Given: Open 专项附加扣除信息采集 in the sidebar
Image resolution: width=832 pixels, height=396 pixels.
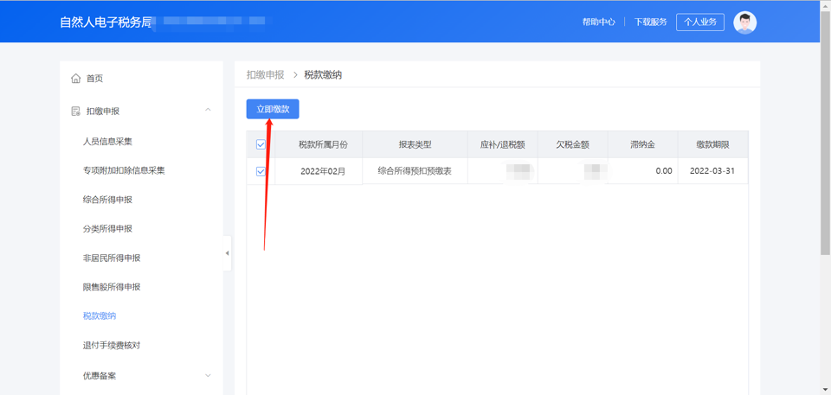Looking at the screenshot, I should [x=124, y=171].
